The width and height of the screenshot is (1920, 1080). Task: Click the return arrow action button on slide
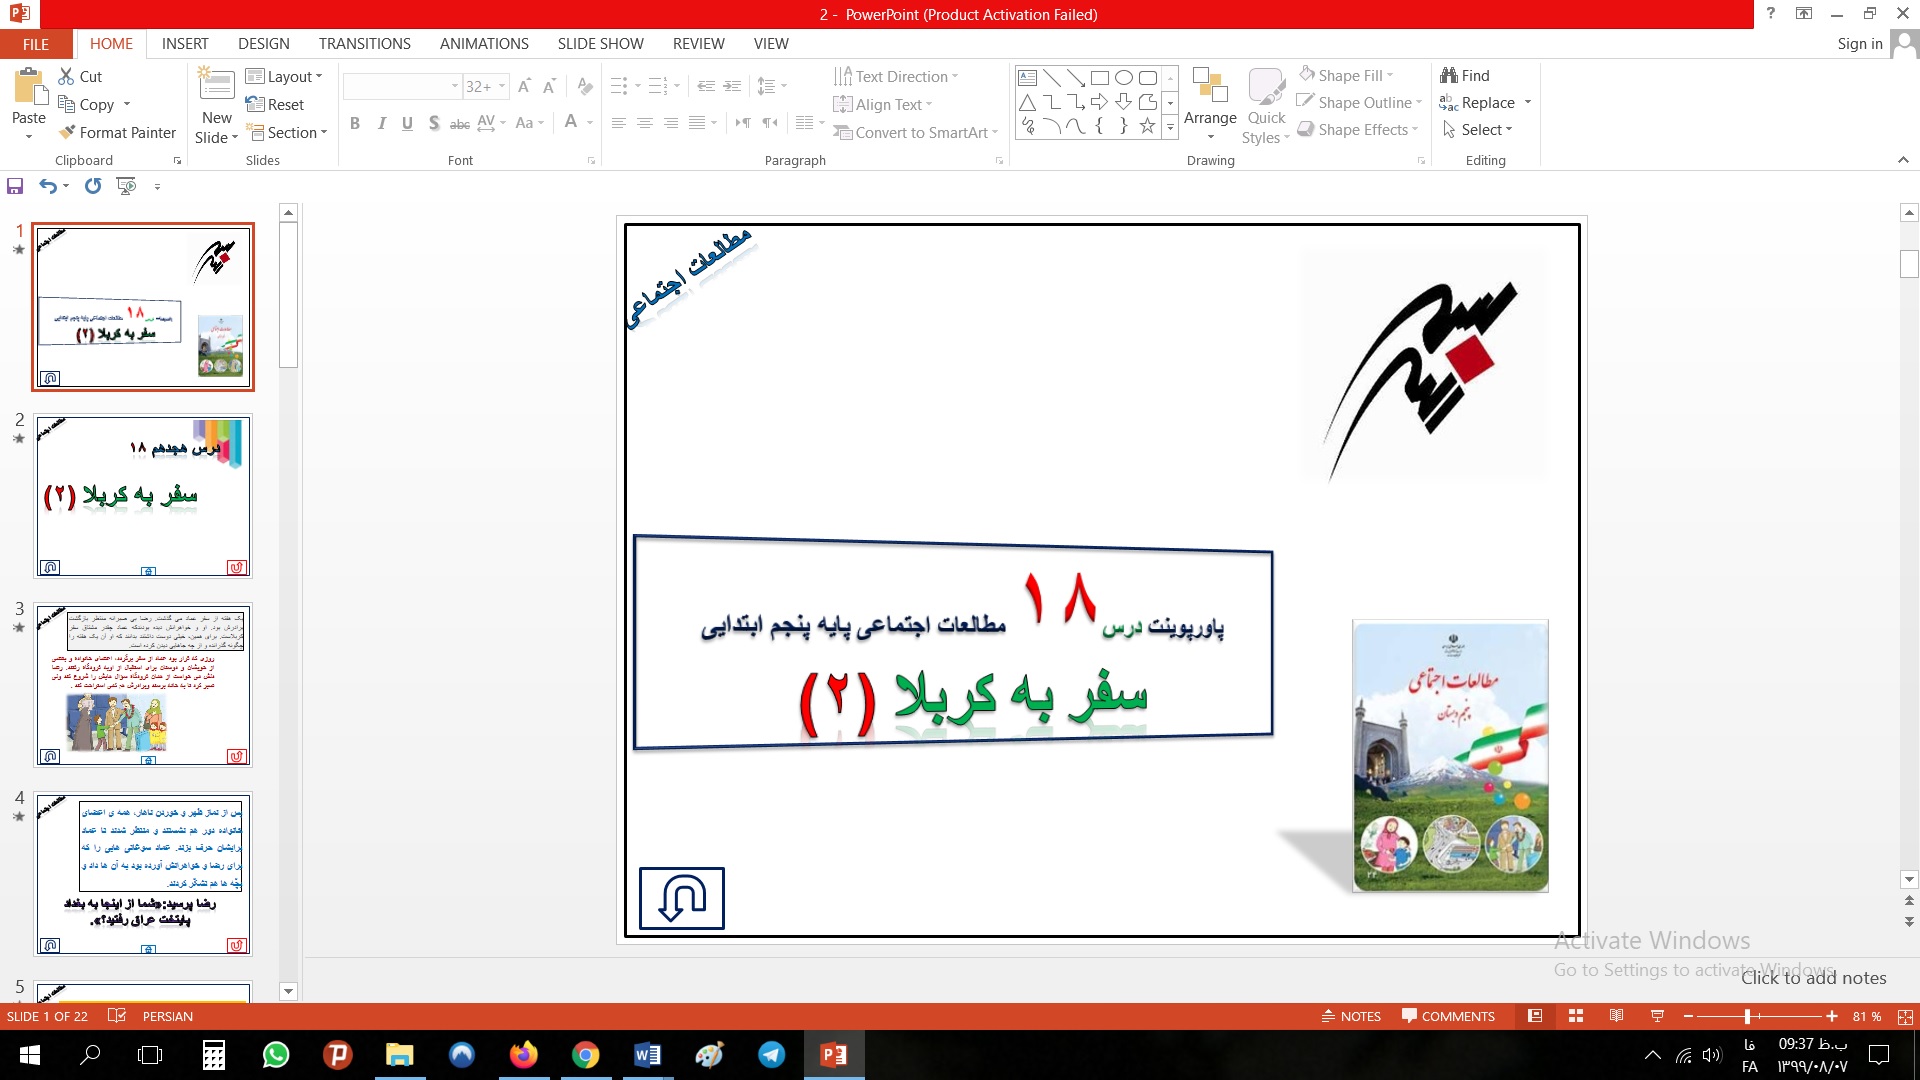click(682, 898)
